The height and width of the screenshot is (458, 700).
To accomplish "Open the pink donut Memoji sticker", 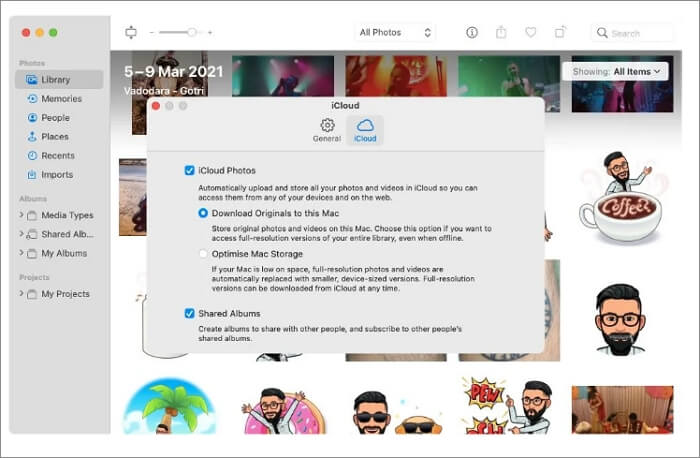I will coord(284,411).
